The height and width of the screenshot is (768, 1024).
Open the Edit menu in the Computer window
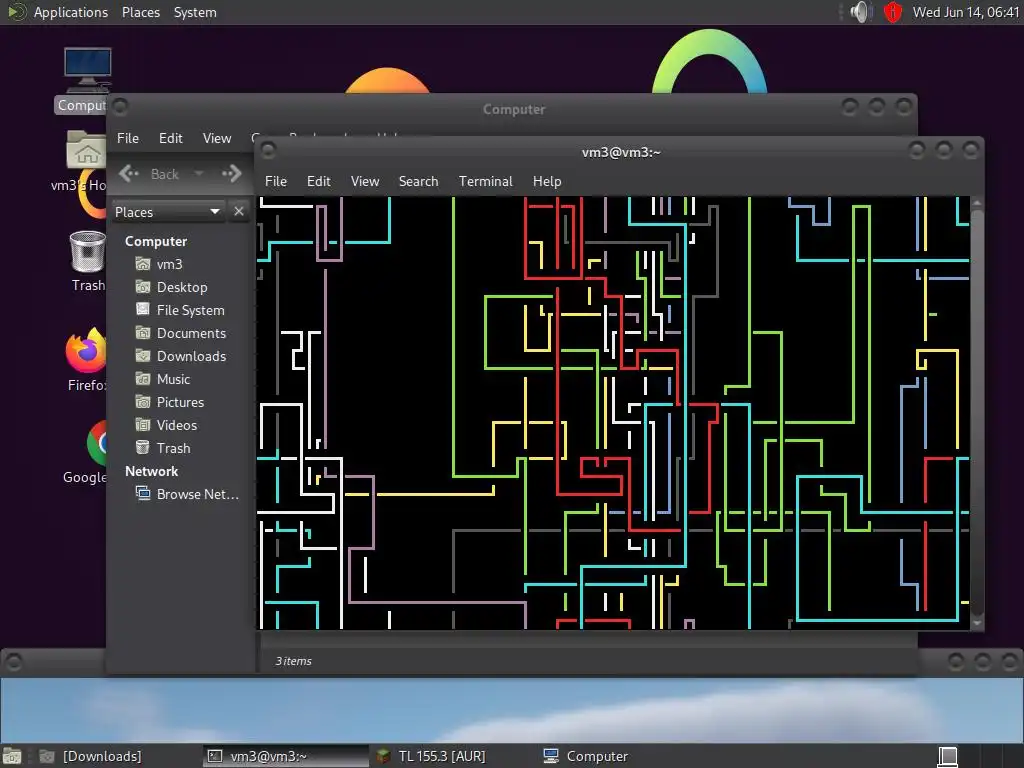(x=170, y=138)
